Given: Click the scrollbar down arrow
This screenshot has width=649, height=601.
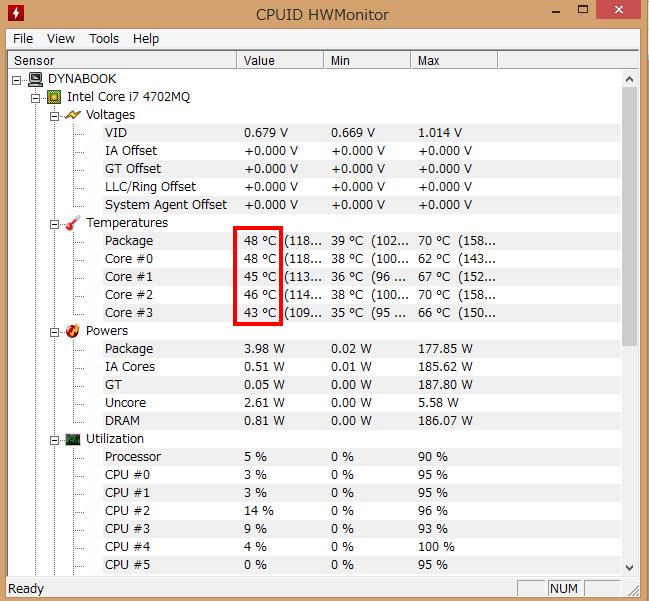Looking at the screenshot, I should pos(630,567).
